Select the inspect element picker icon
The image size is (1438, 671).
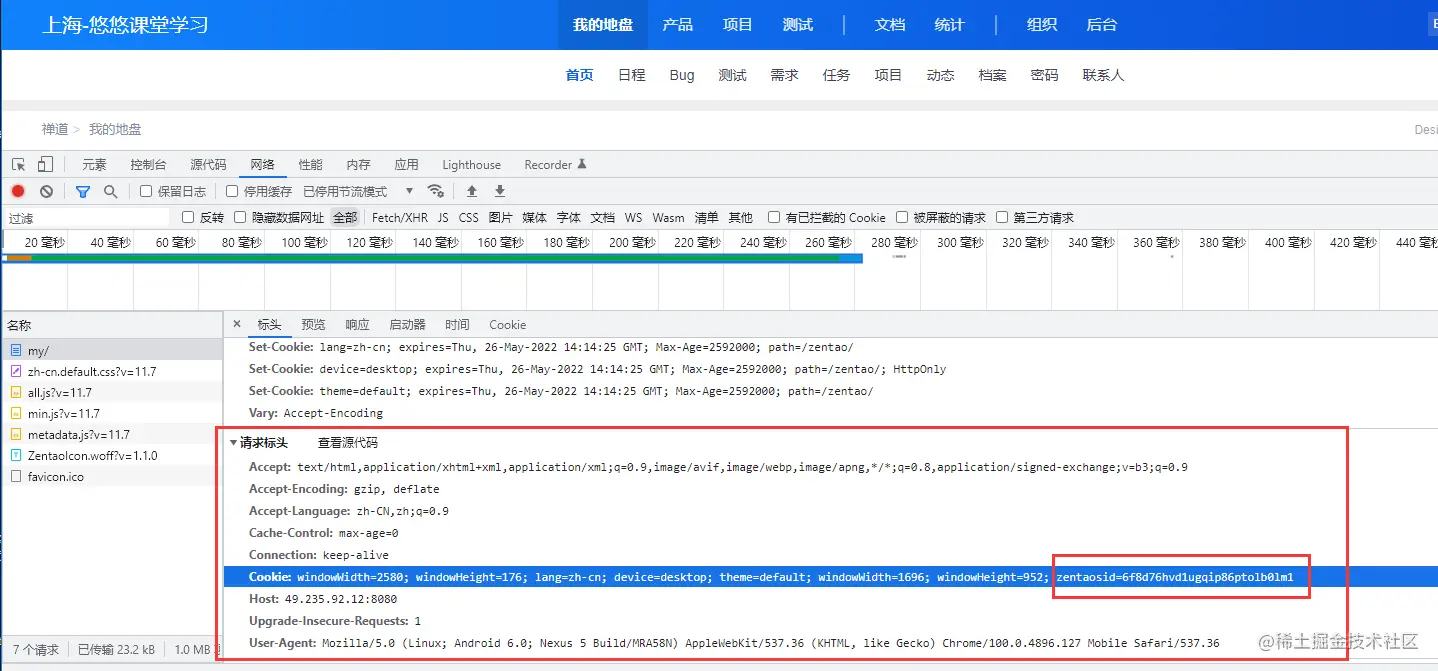click(x=18, y=165)
